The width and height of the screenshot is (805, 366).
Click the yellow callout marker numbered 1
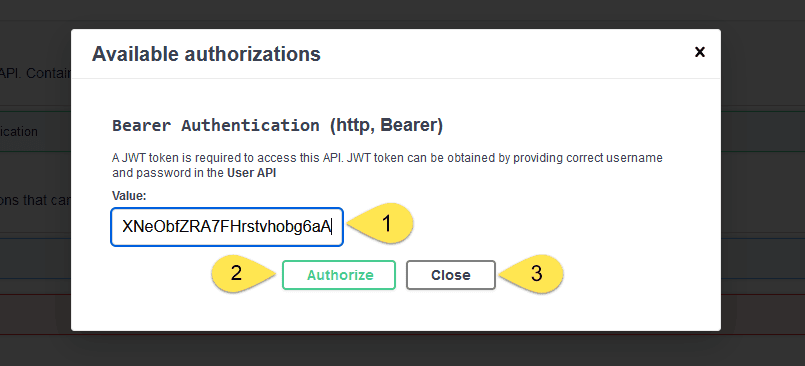pyautogui.click(x=381, y=224)
